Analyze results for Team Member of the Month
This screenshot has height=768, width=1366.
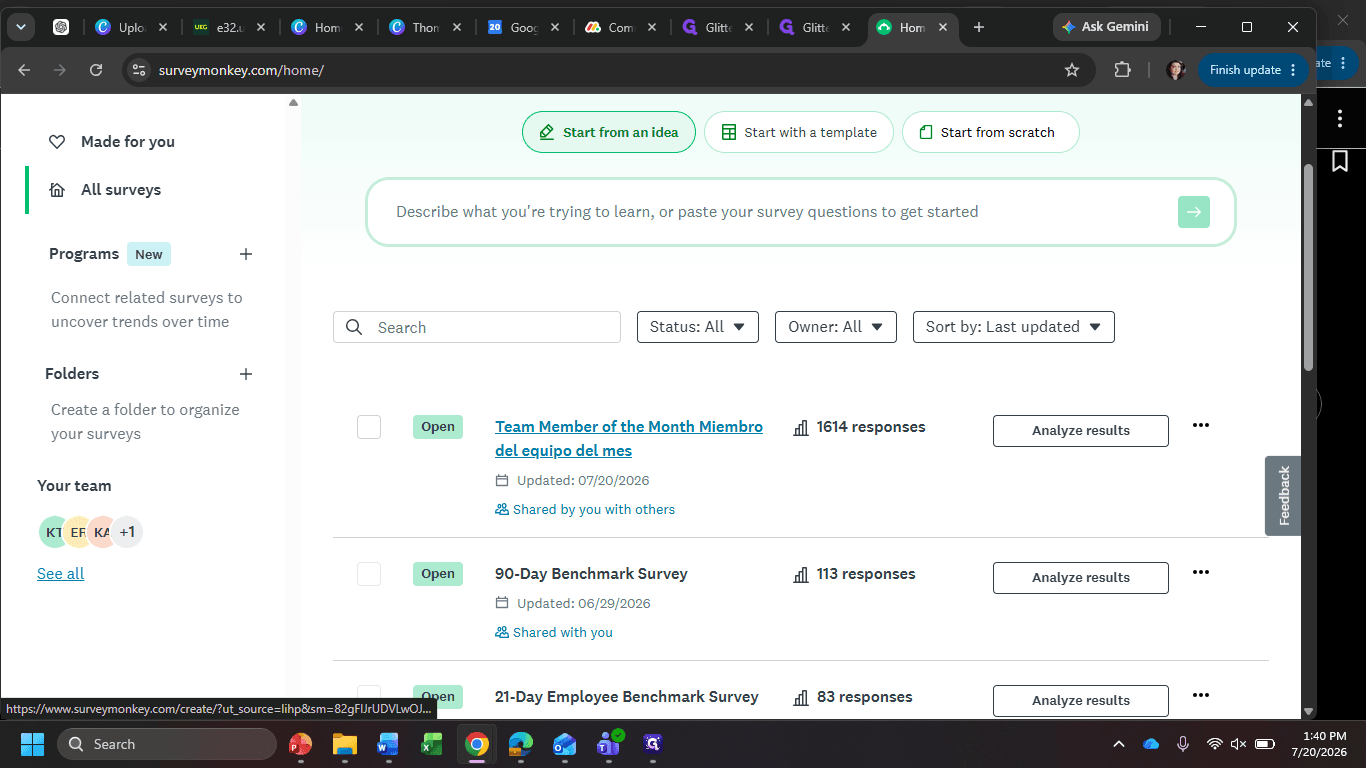point(1081,431)
